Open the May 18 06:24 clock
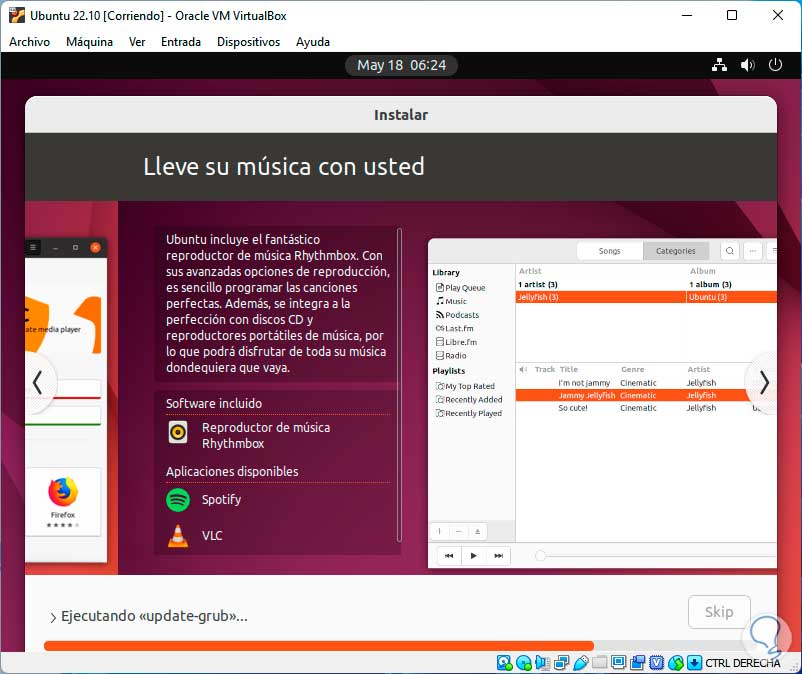Viewport: 802px width, 674px height. 402,65
